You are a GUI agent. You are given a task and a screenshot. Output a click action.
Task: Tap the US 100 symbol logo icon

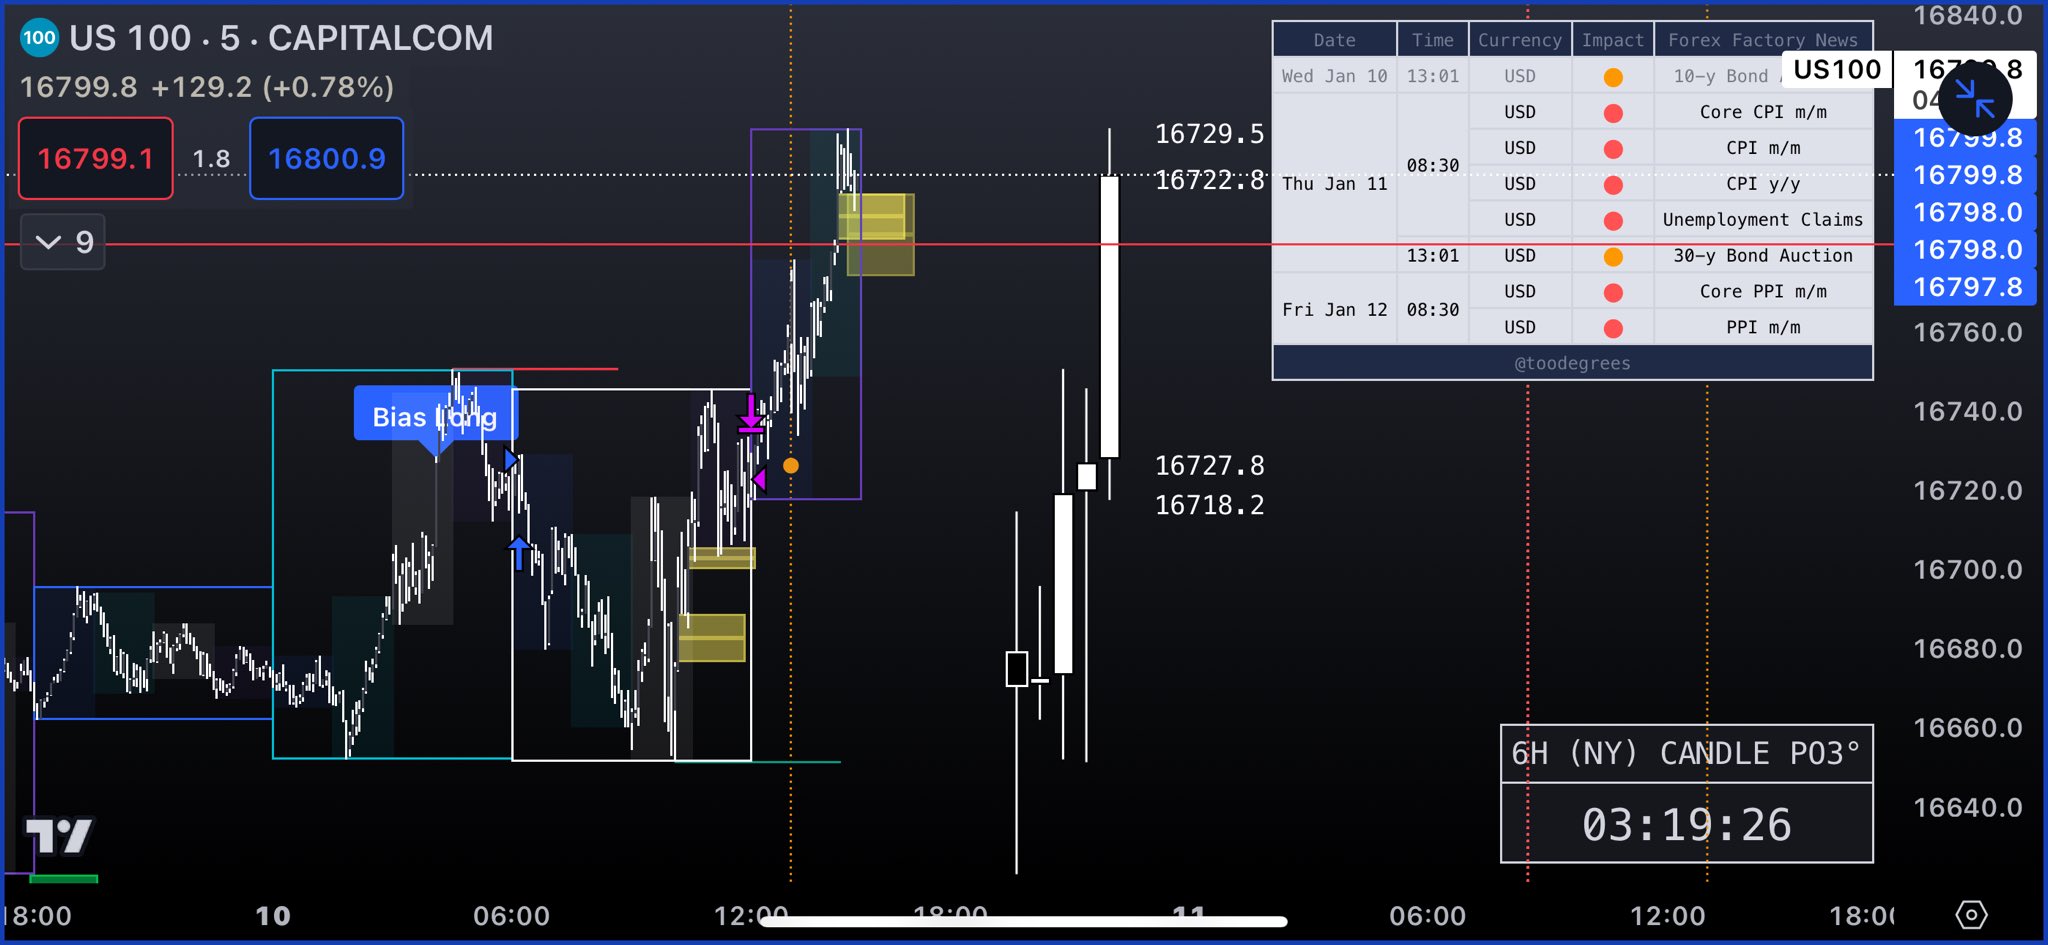tap(39, 38)
